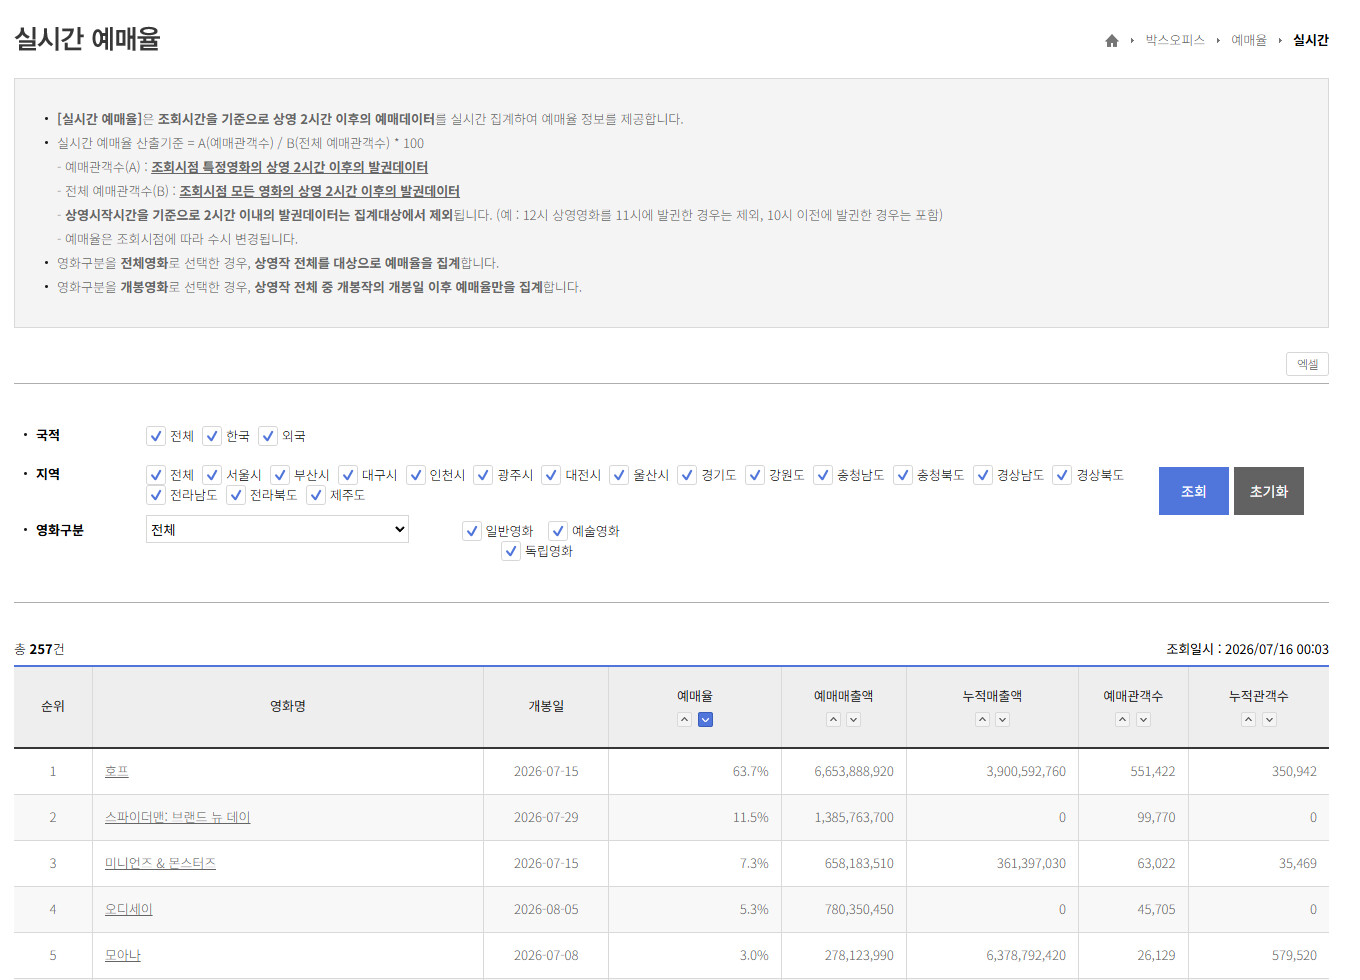Screen dimensions: 1360x980
Task: Sort 예매매출액 column descending arrow
Action: [x=853, y=720]
